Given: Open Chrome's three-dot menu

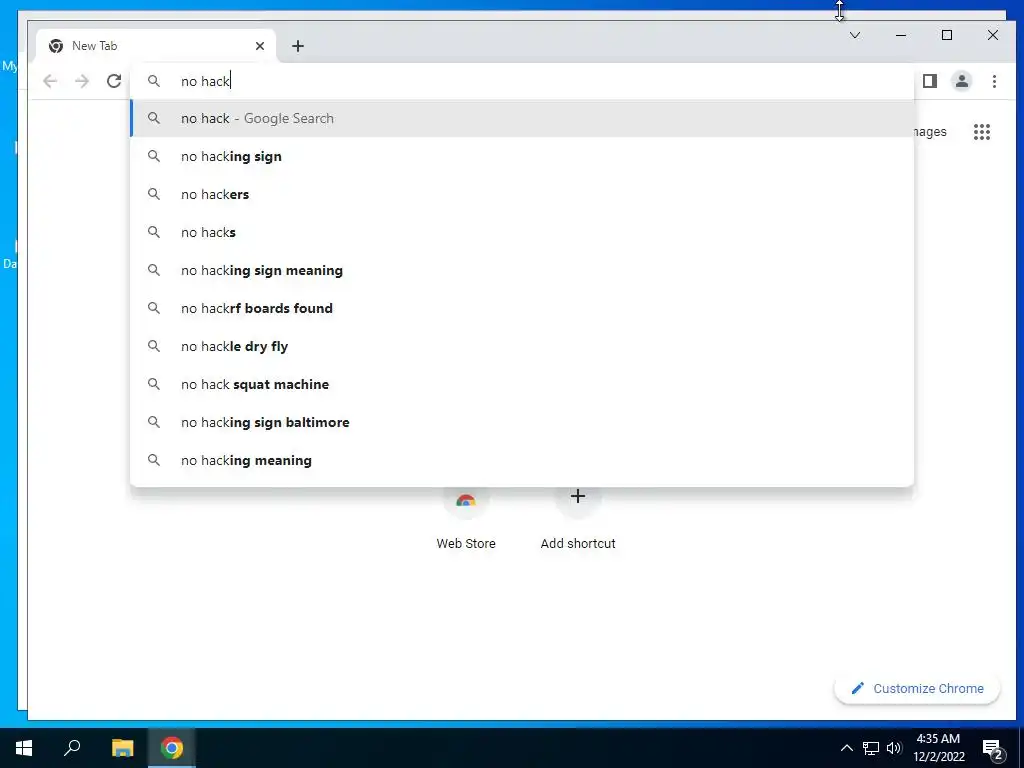Looking at the screenshot, I should (x=994, y=81).
